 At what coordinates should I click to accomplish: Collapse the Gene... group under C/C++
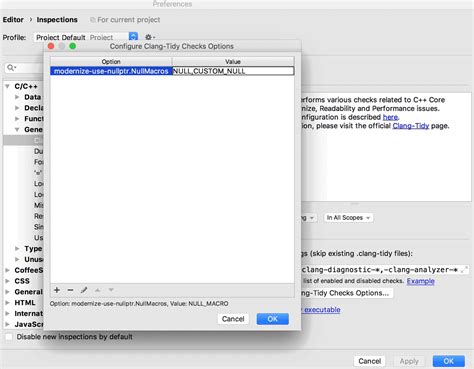17,129
